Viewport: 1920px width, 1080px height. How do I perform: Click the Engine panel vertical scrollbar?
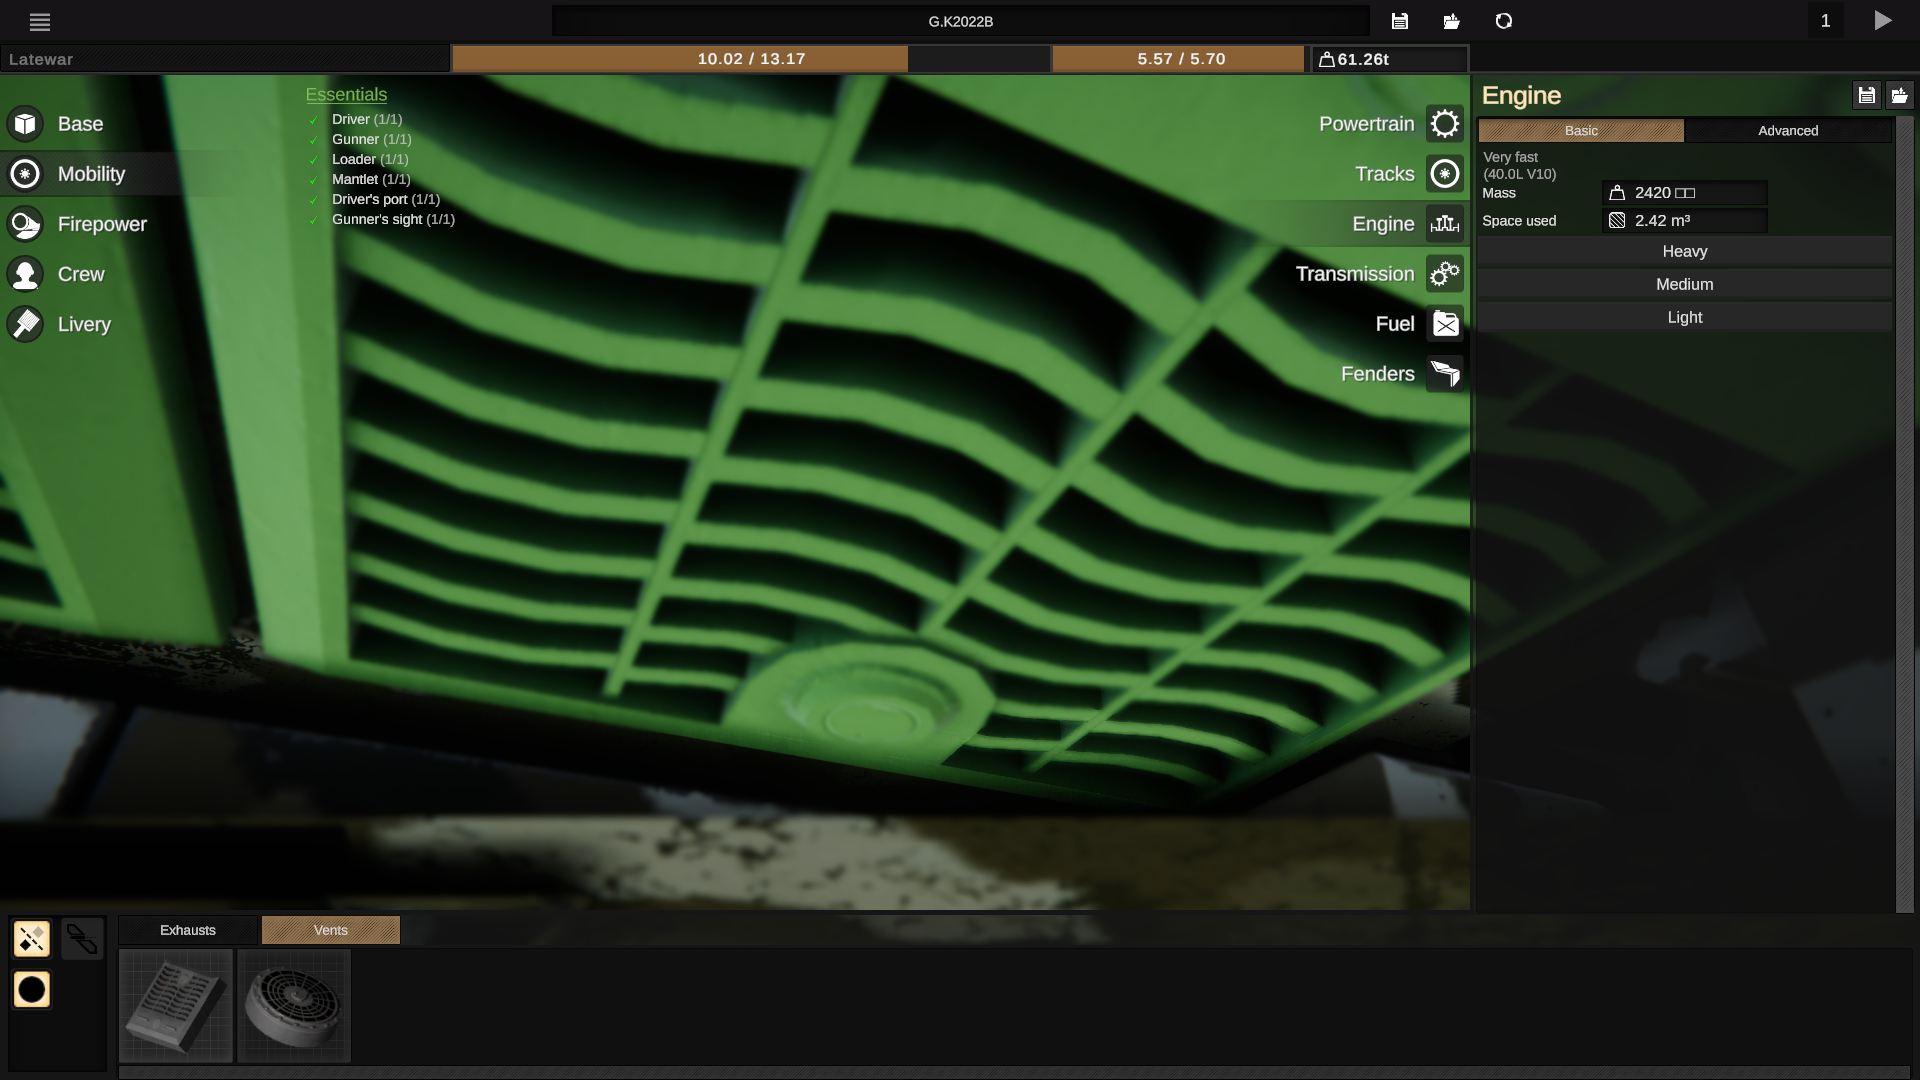[1904, 515]
